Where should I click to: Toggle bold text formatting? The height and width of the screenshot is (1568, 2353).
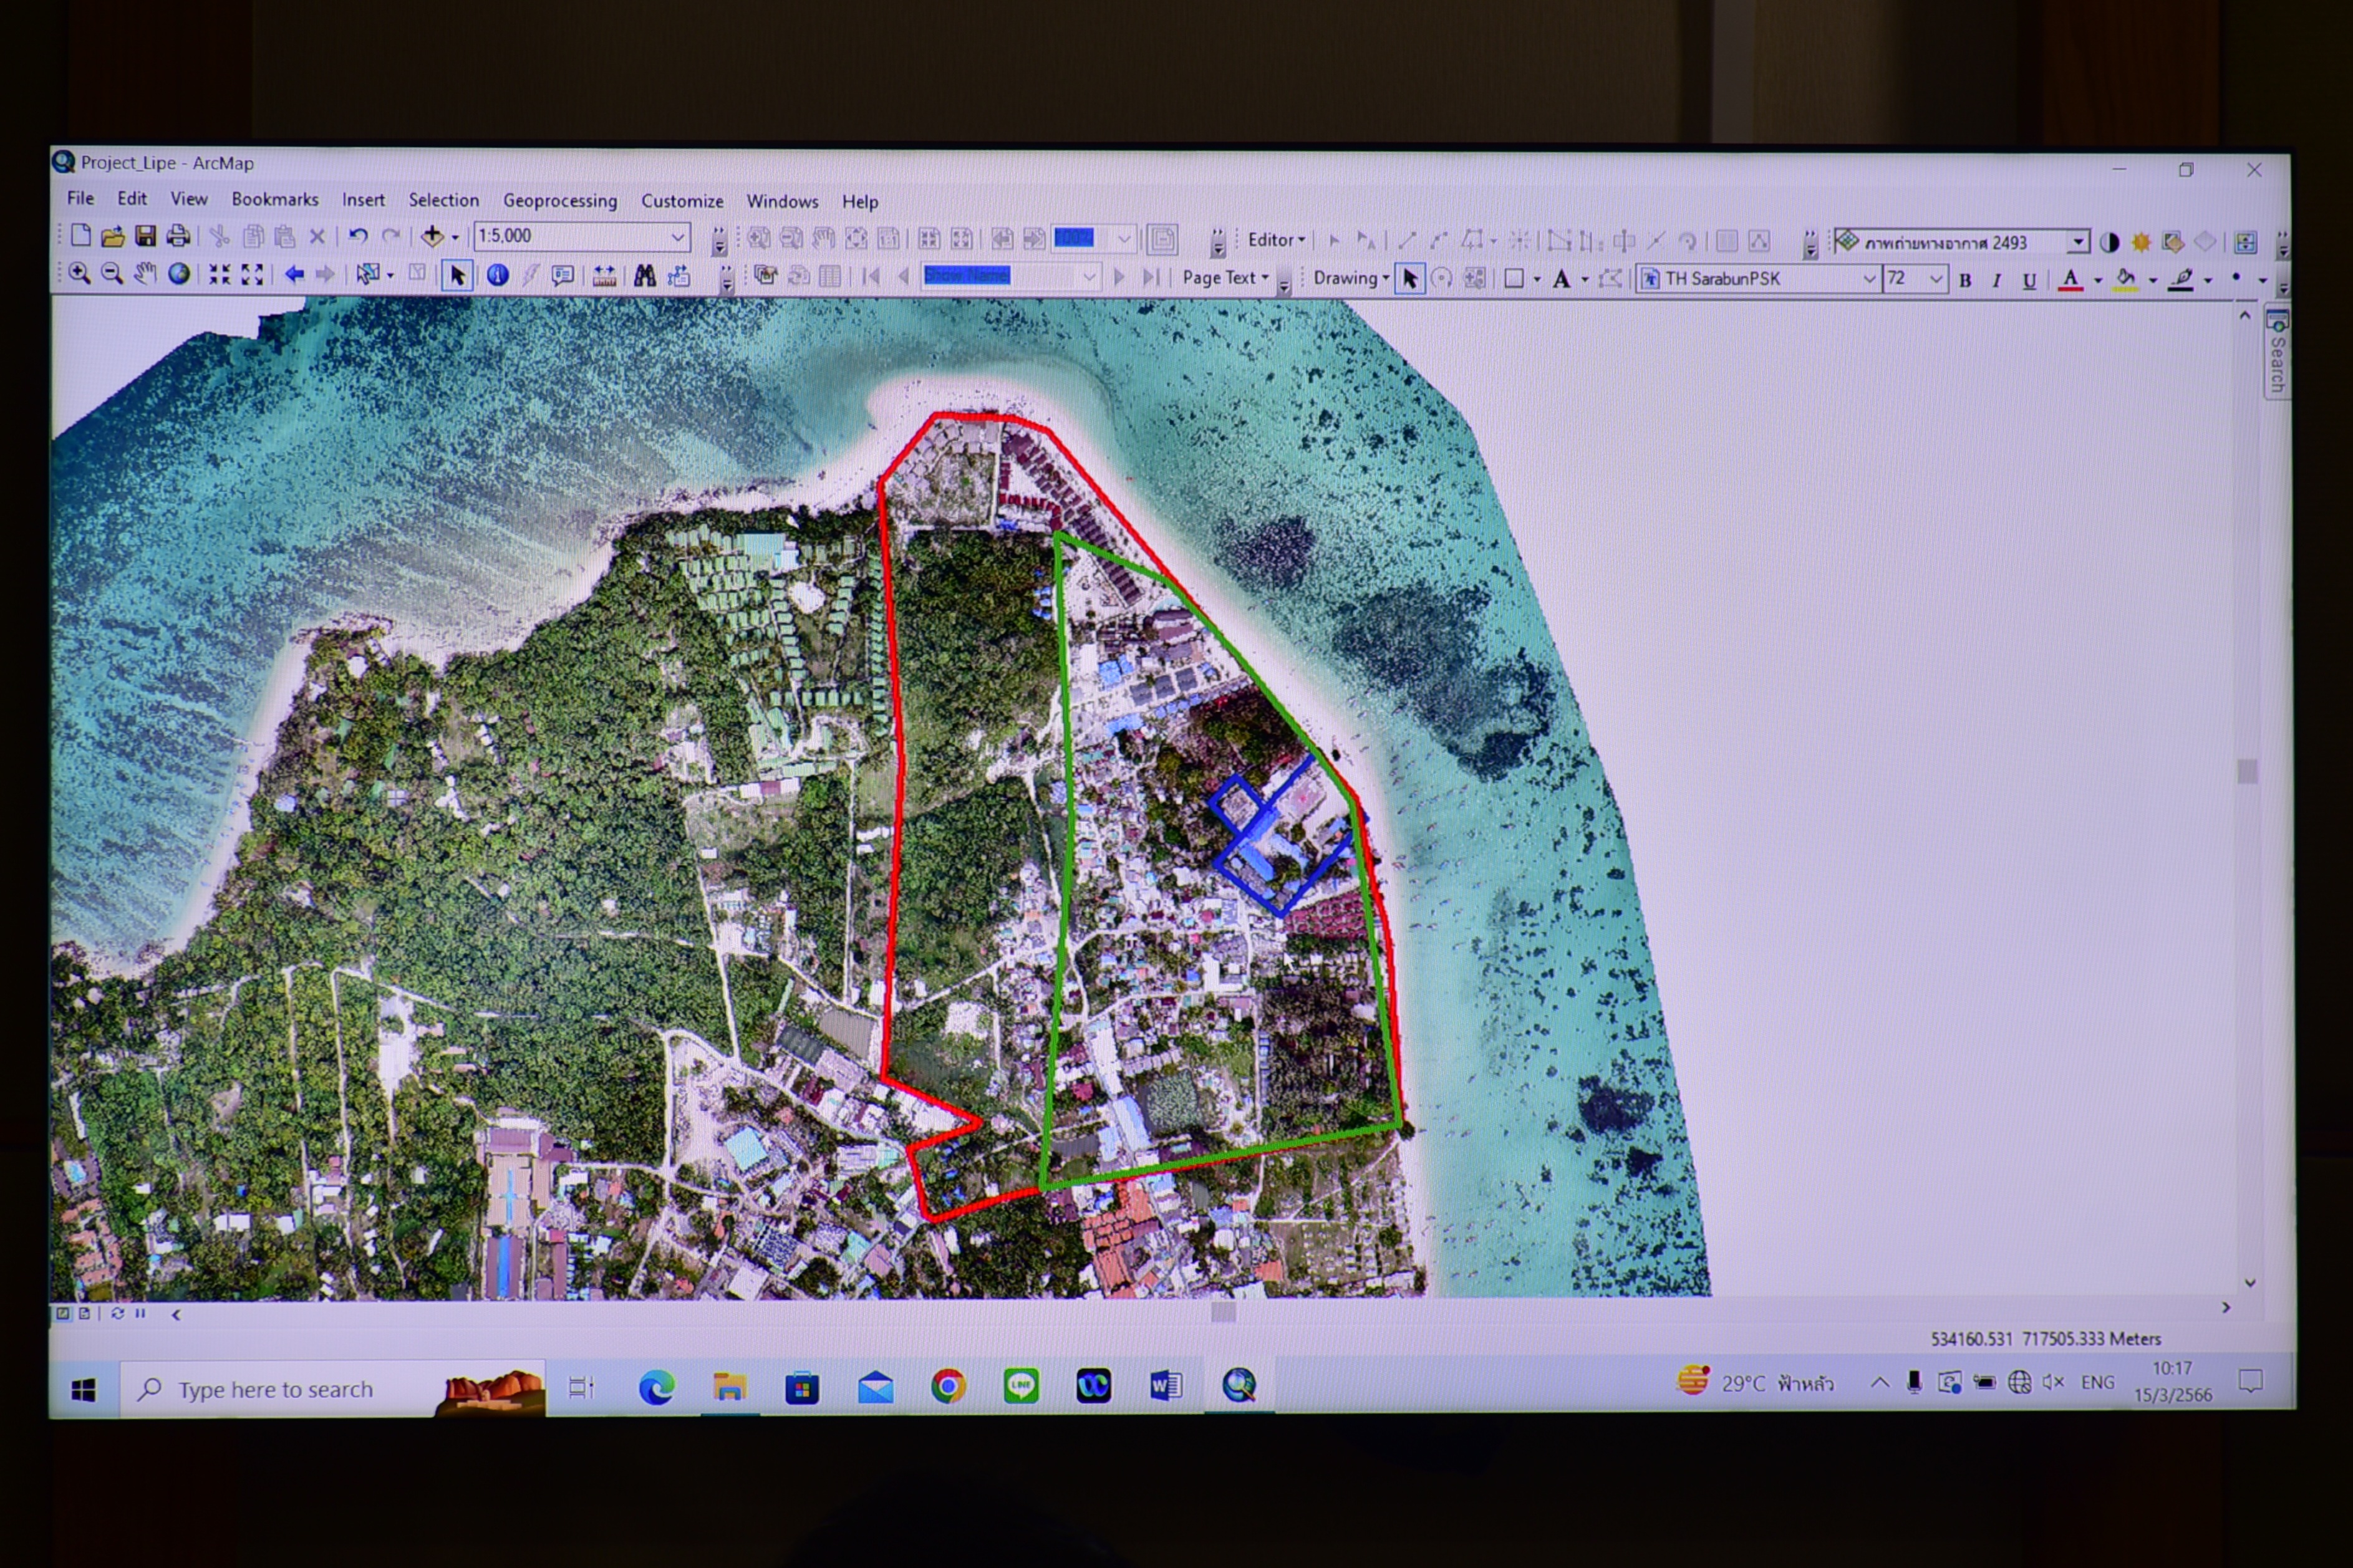(x=1965, y=281)
